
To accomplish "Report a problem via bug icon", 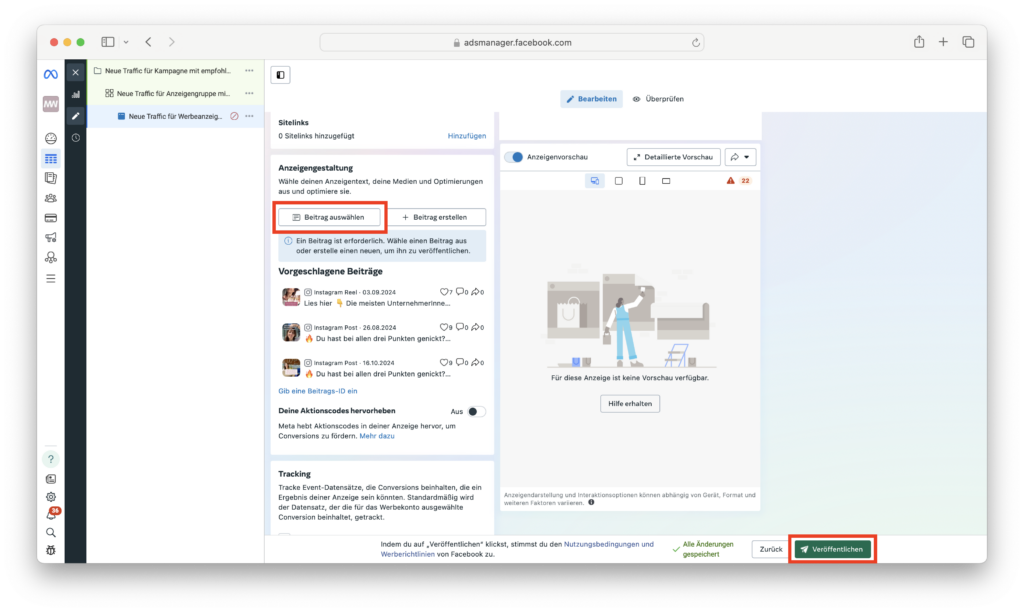I will point(50,551).
